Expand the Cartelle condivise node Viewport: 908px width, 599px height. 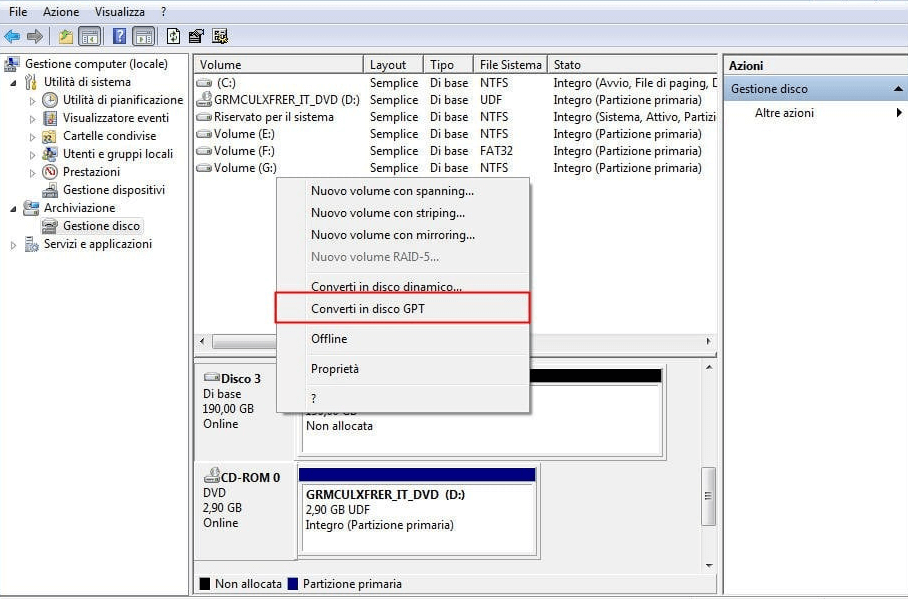pos(32,137)
